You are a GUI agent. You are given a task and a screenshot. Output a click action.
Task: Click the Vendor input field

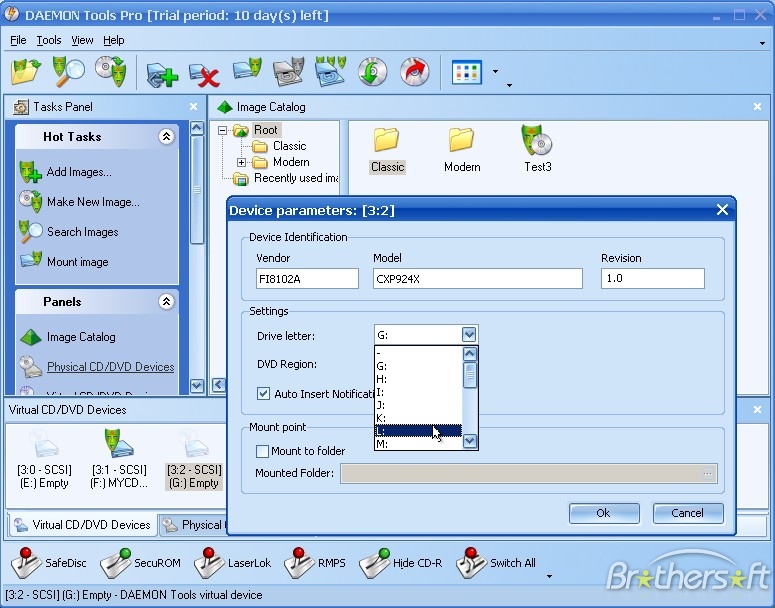pos(307,279)
